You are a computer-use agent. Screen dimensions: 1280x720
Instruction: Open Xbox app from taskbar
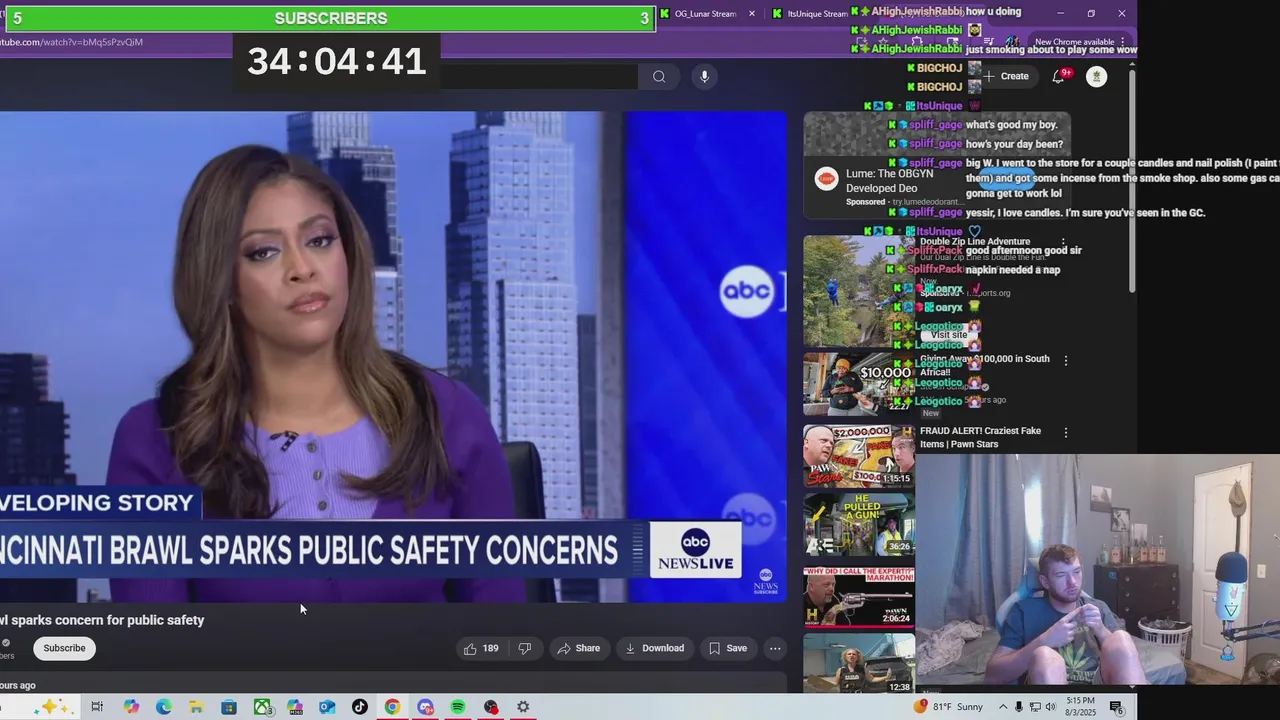pyautogui.click(x=262, y=707)
